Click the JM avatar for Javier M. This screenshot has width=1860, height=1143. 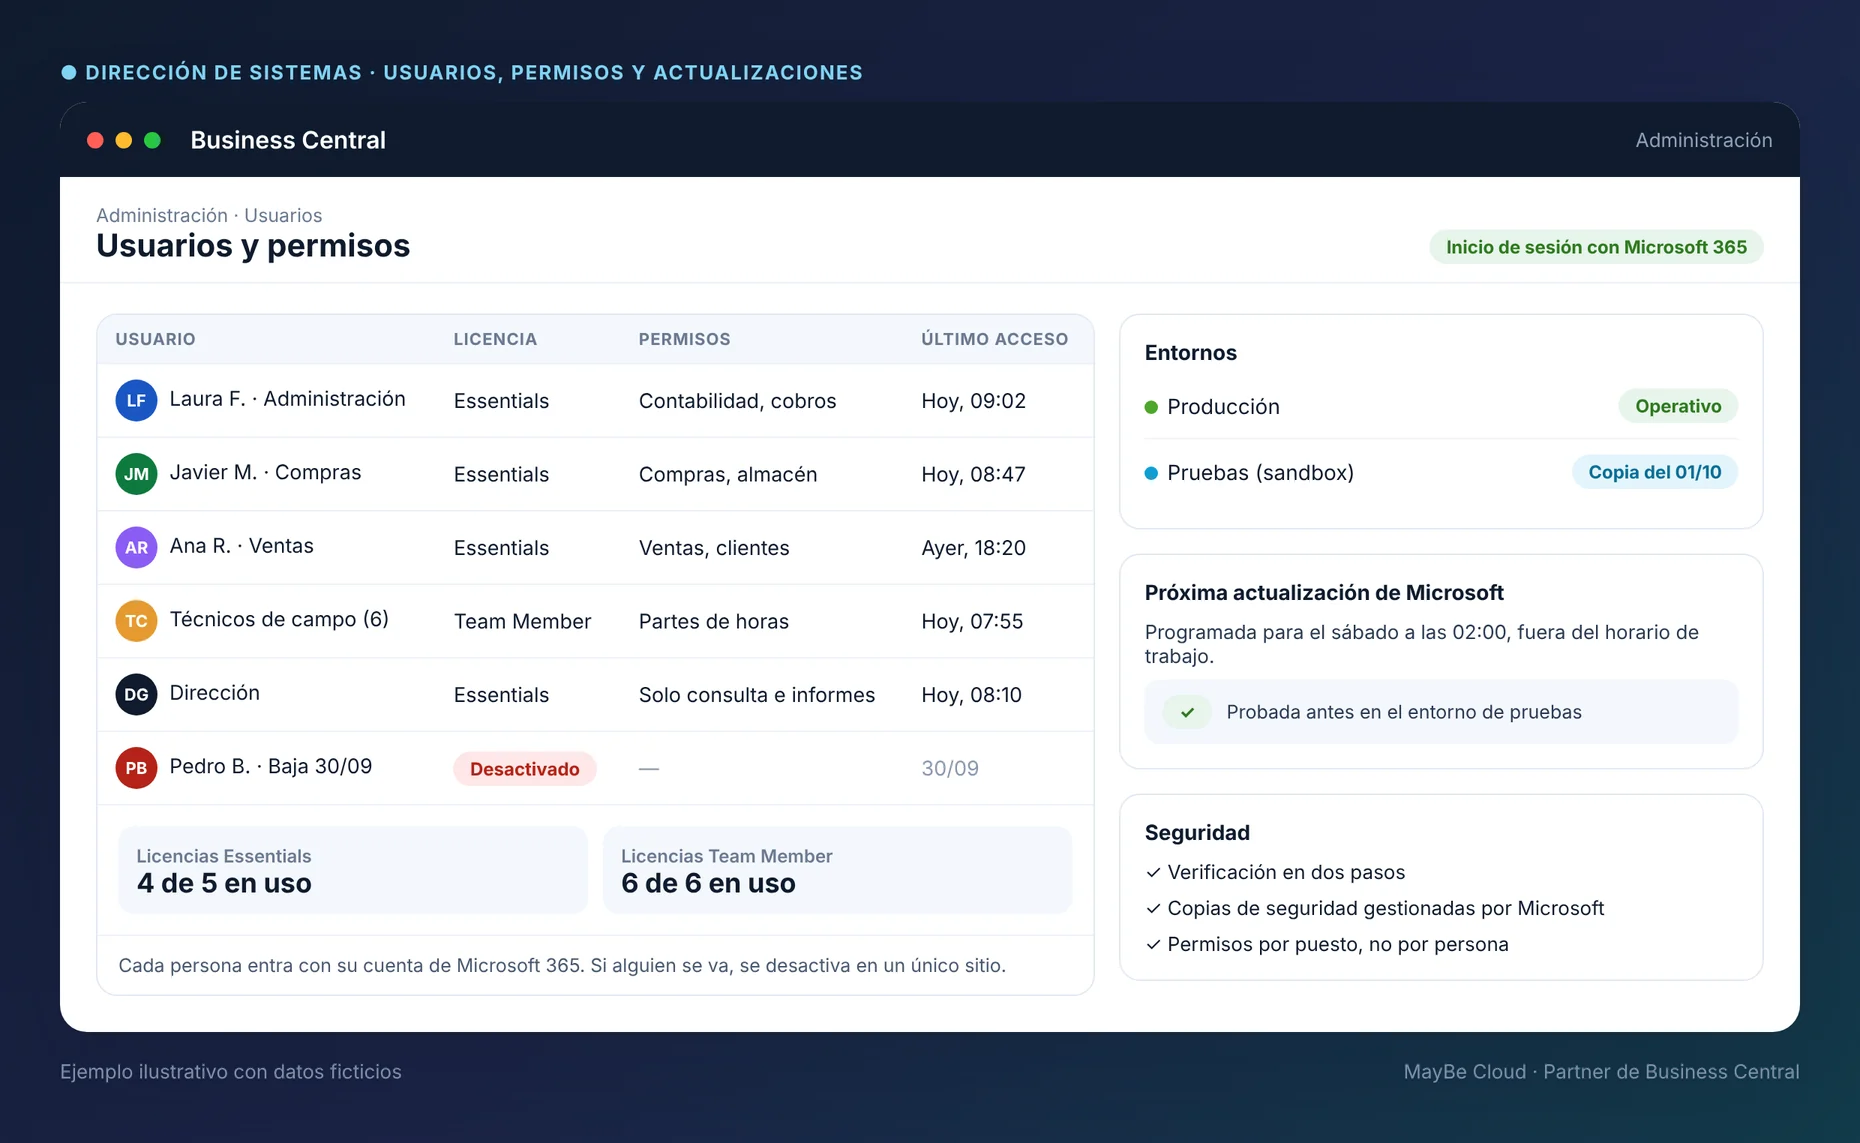(136, 474)
